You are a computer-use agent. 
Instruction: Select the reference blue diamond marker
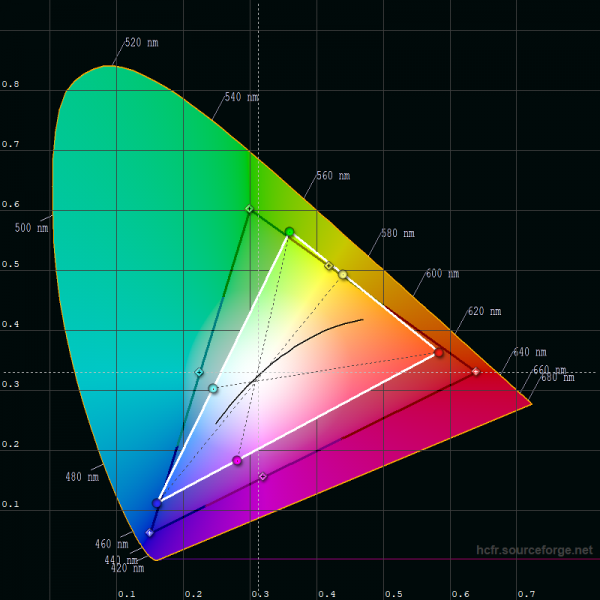[150, 533]
